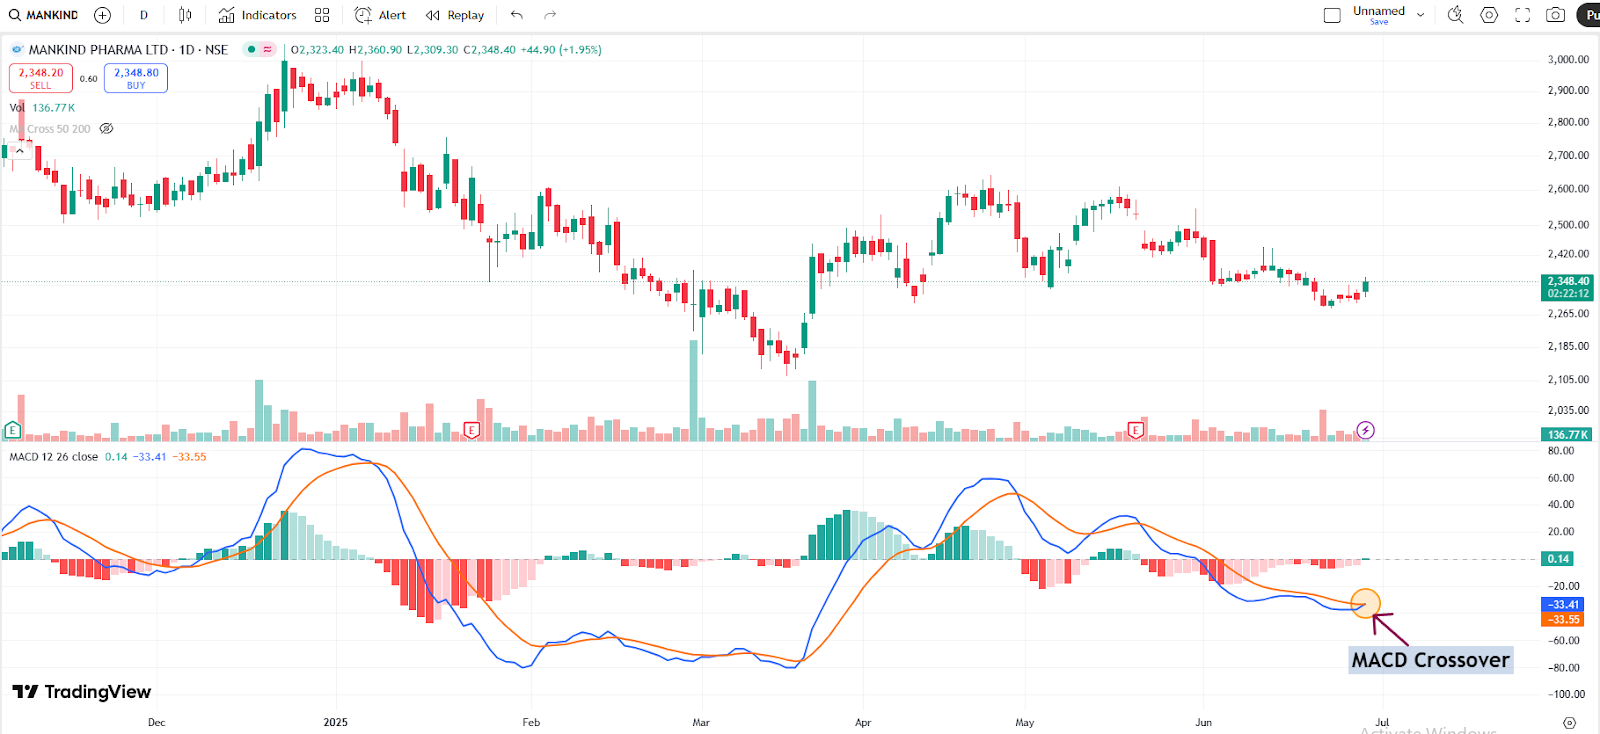Click the purple lightning event marker
1600x734 pixels.
pyautogui.click(x=1366, y=430)
